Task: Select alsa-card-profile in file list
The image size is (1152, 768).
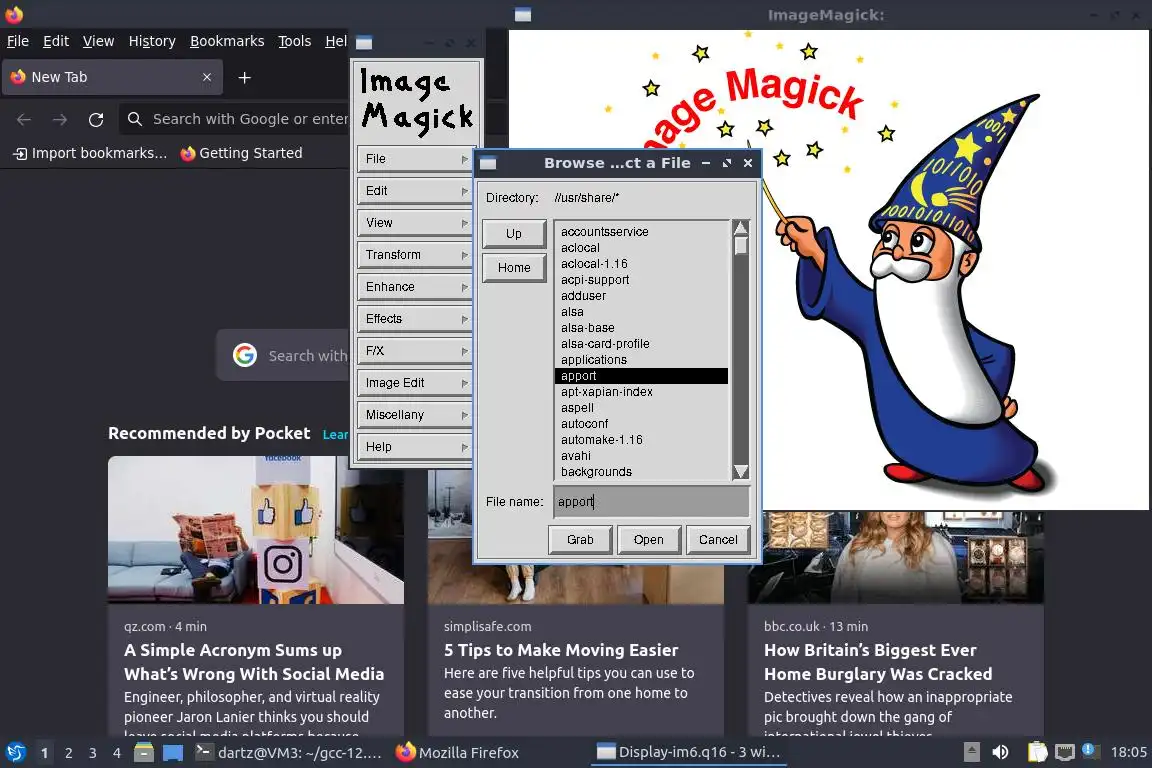Action: tap(641, 344)
